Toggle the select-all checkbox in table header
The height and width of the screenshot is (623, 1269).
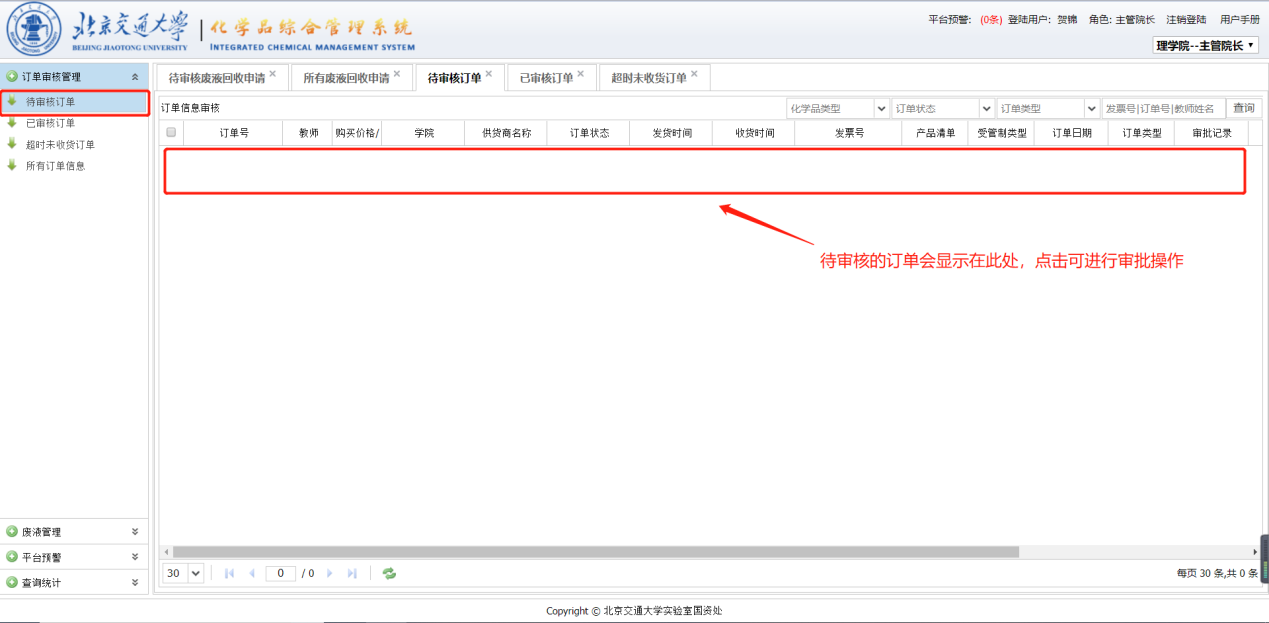click(171, 132)
